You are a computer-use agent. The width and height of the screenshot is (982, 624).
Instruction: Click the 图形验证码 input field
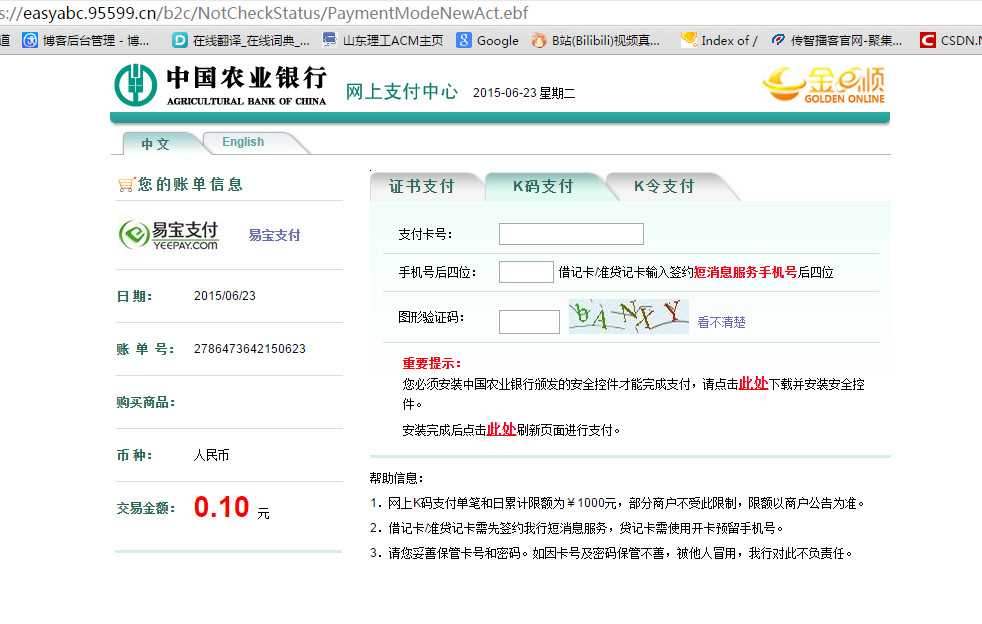pyautogui.click(x=529, y=322)
